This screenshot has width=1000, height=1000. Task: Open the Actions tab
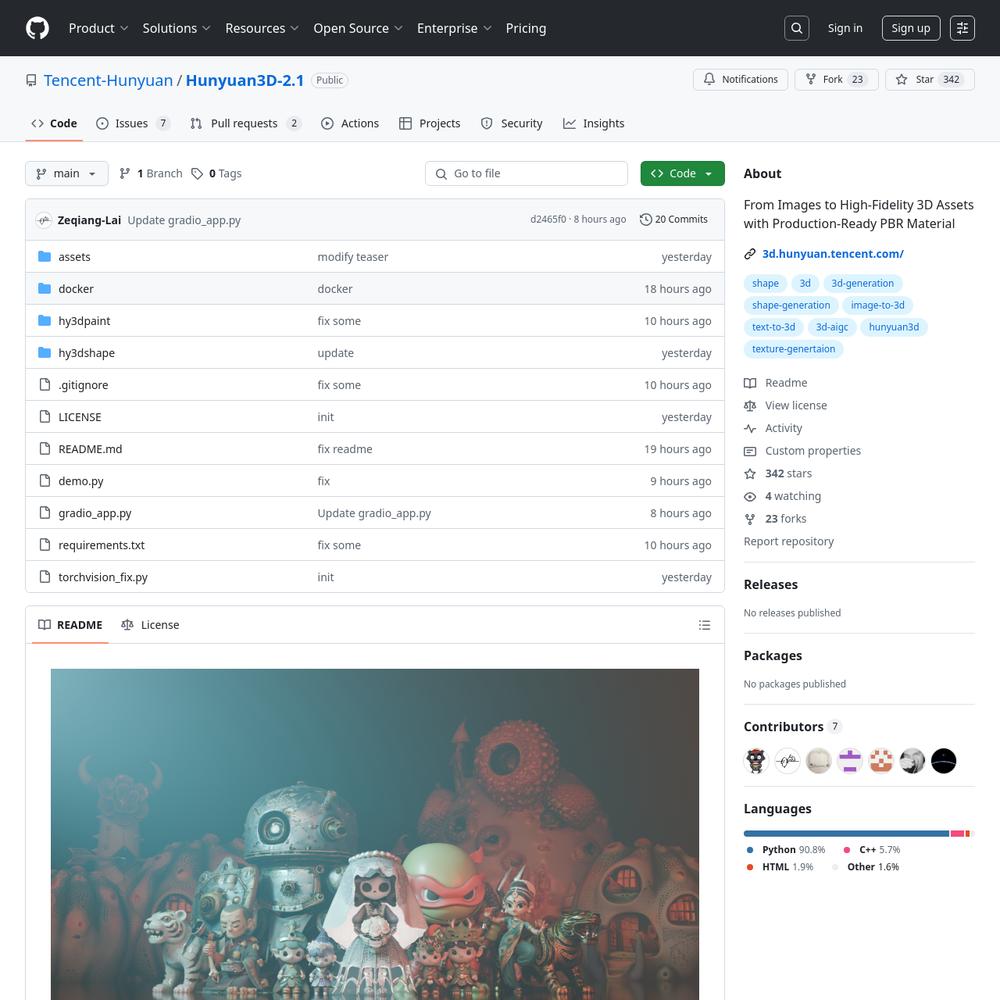(x=349, y=124)
